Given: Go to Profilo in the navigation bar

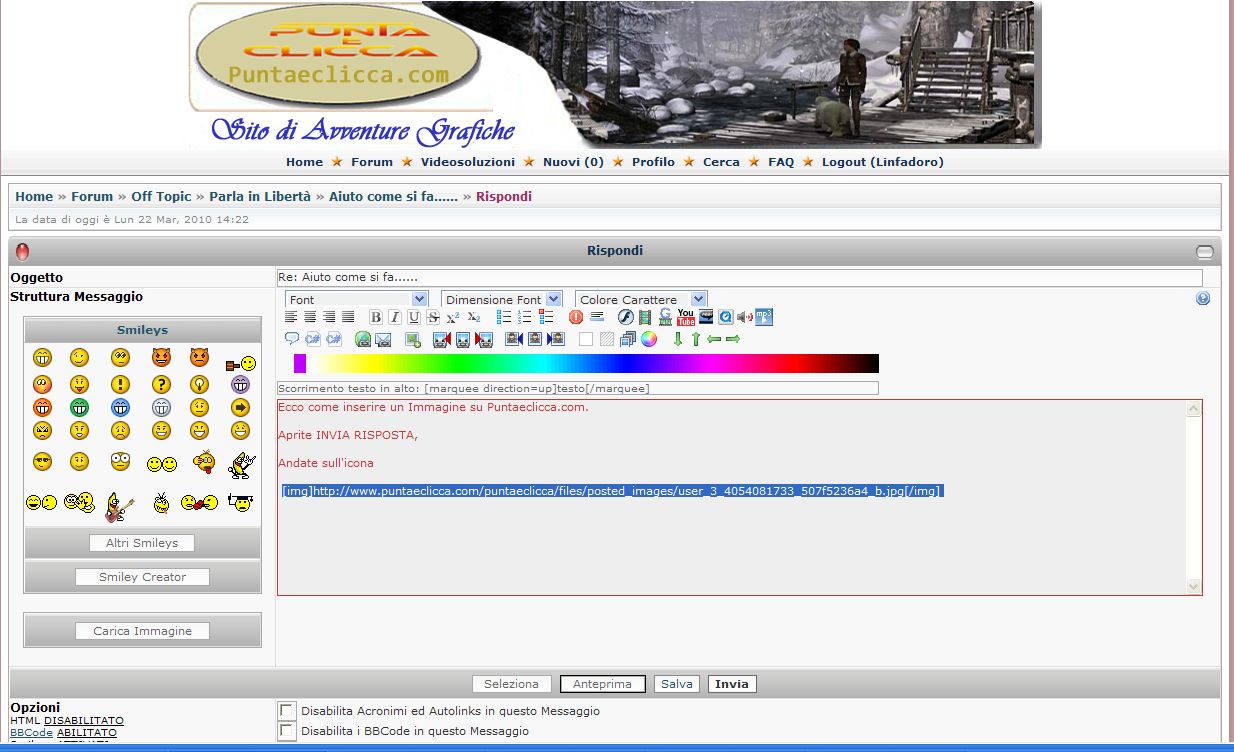Looking at the screenshot, I should 653,162.
